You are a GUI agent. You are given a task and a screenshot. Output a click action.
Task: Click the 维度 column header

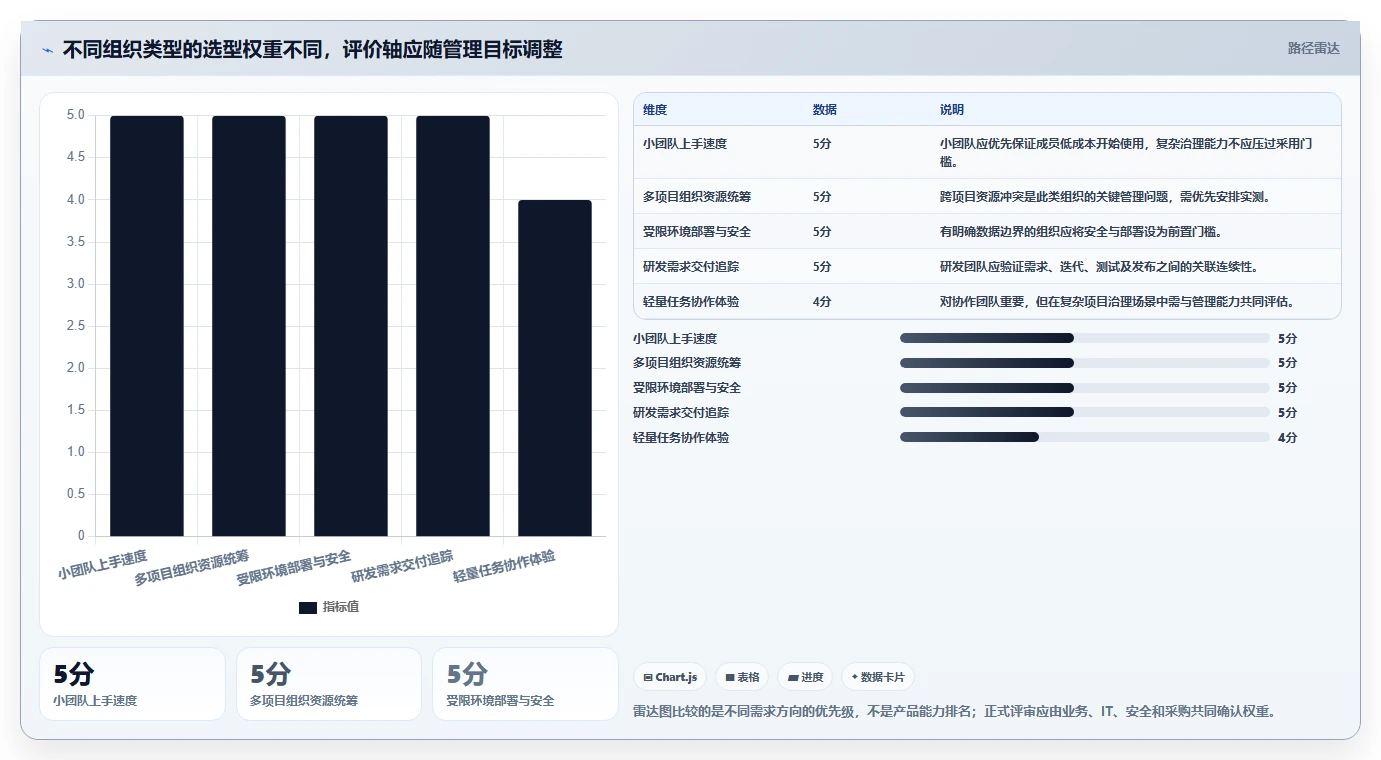coord(655,110)
